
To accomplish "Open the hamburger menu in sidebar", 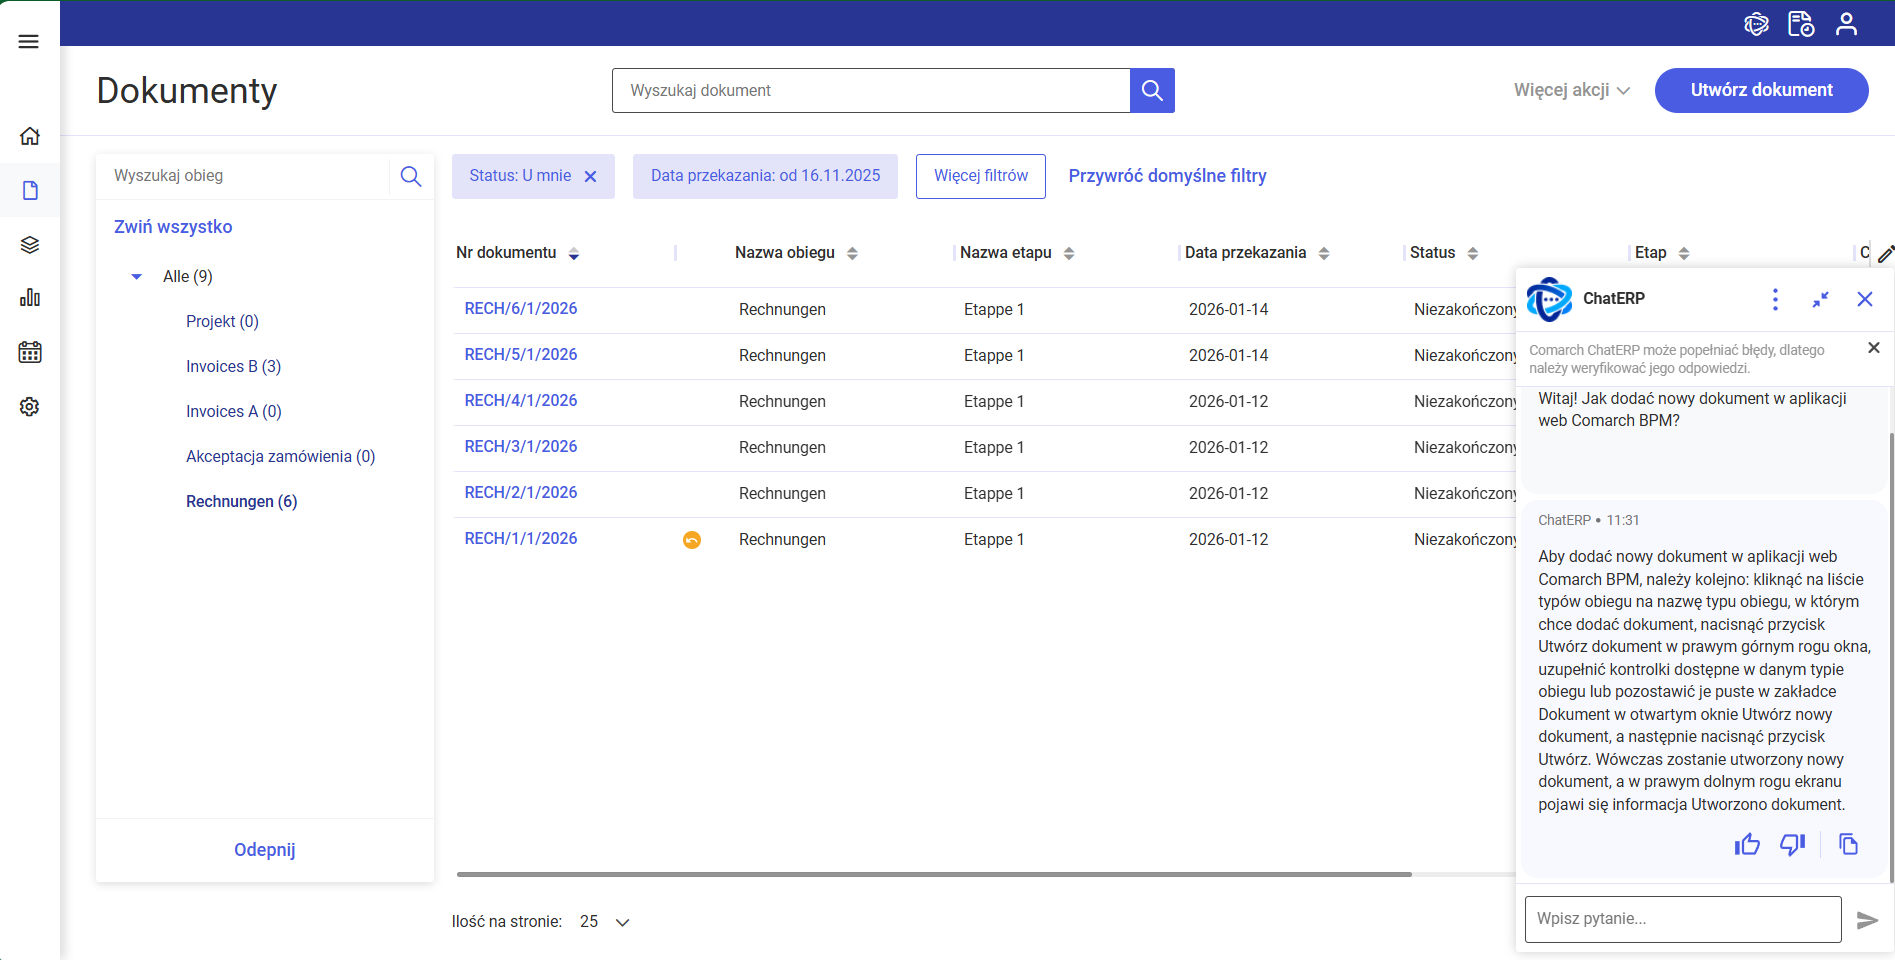I will (x=29, y=41).
